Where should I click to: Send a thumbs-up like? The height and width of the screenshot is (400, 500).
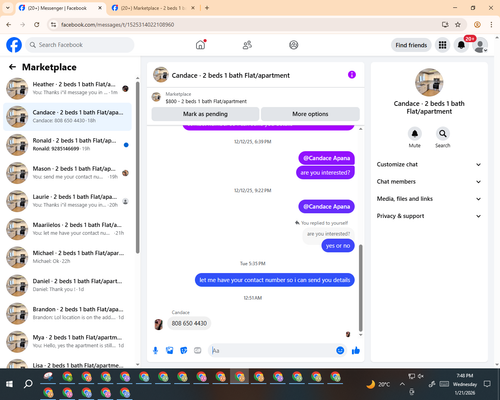tap(356, 350)
